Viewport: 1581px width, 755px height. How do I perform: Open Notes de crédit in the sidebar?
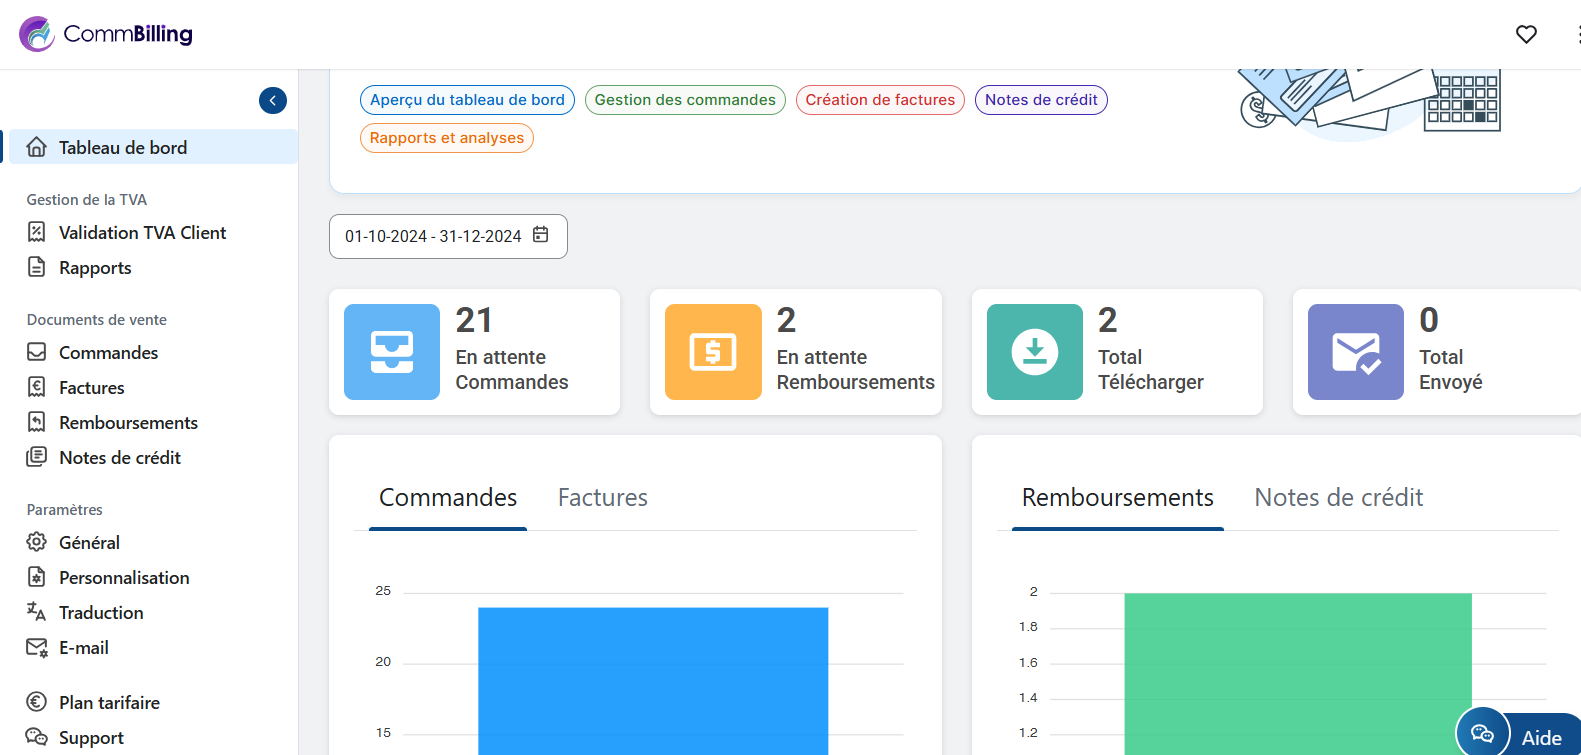tap(120, 457)
